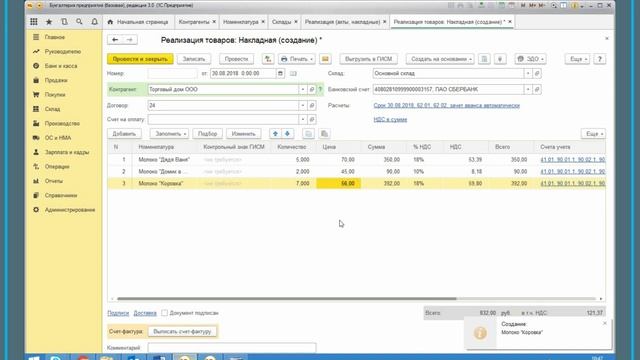Image resolution: width=640 pixels, height=360 pixels.
Task: Expand the Склад field dropdown arrow
Action: coord(528,73)
